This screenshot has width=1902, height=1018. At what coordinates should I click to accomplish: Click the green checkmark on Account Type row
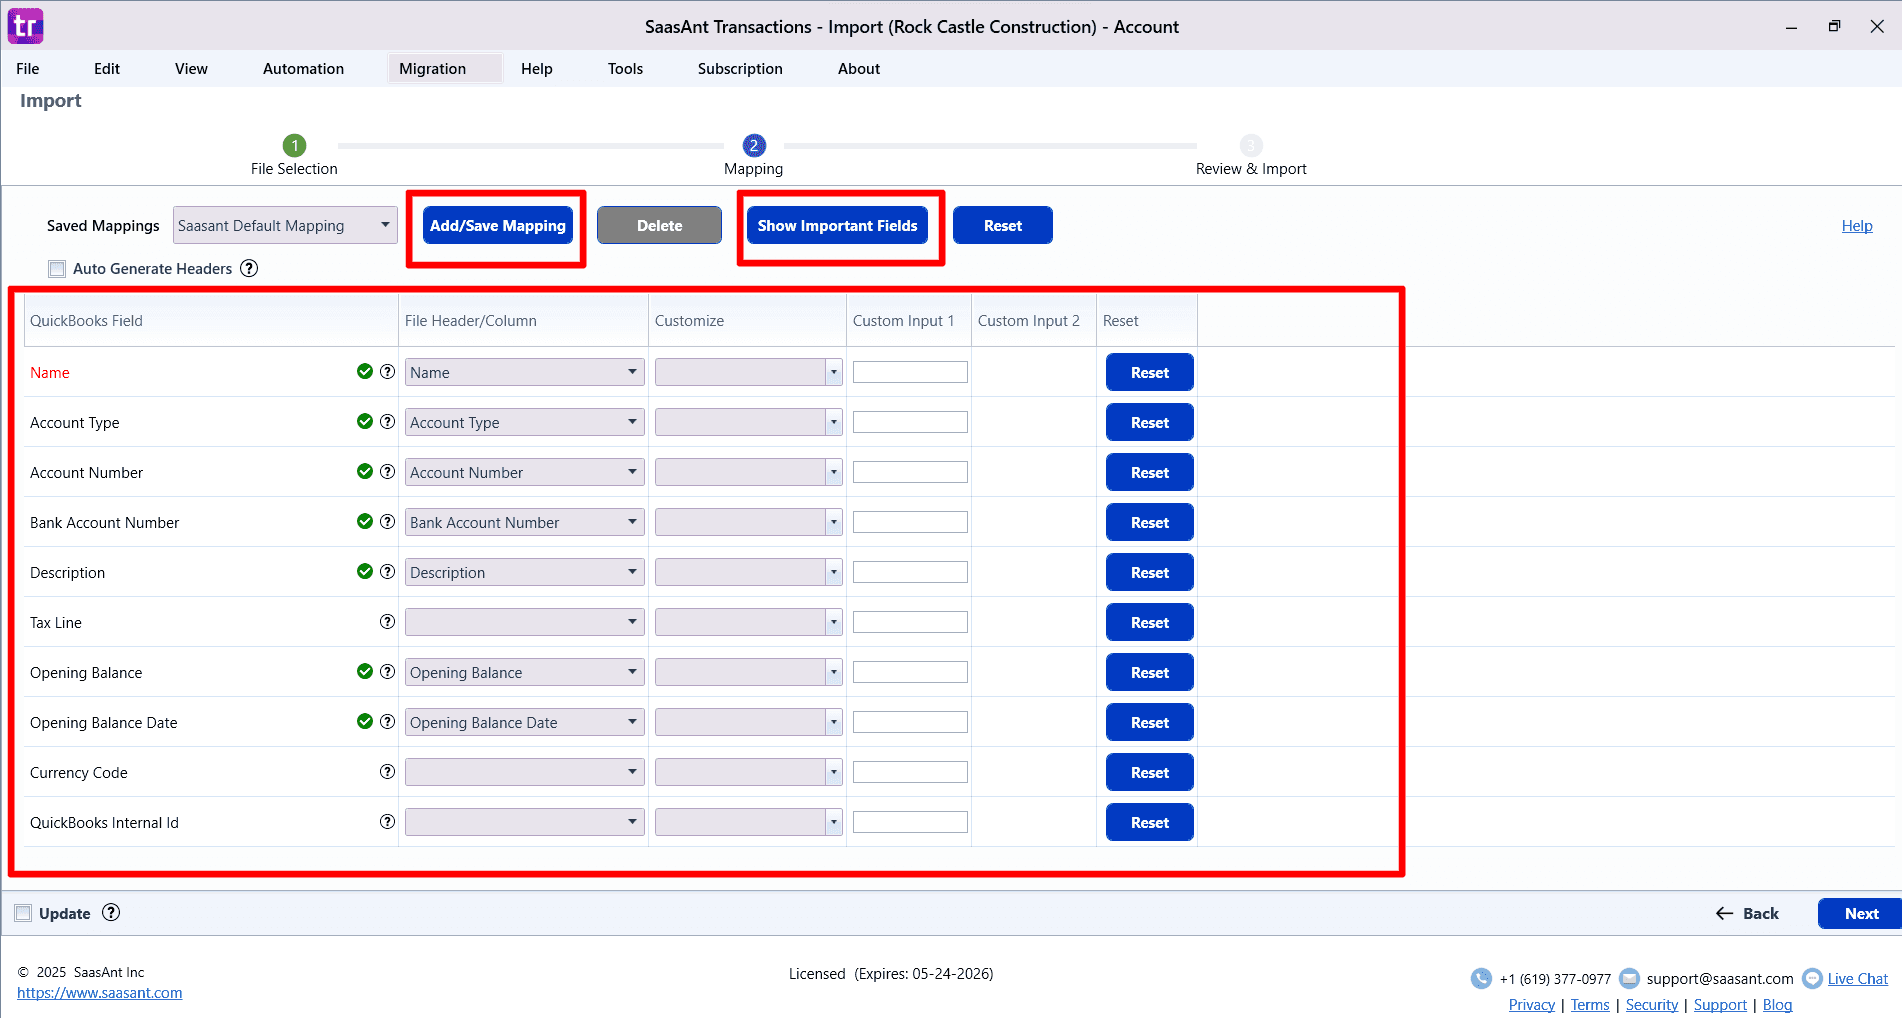[x=365, y=422]
